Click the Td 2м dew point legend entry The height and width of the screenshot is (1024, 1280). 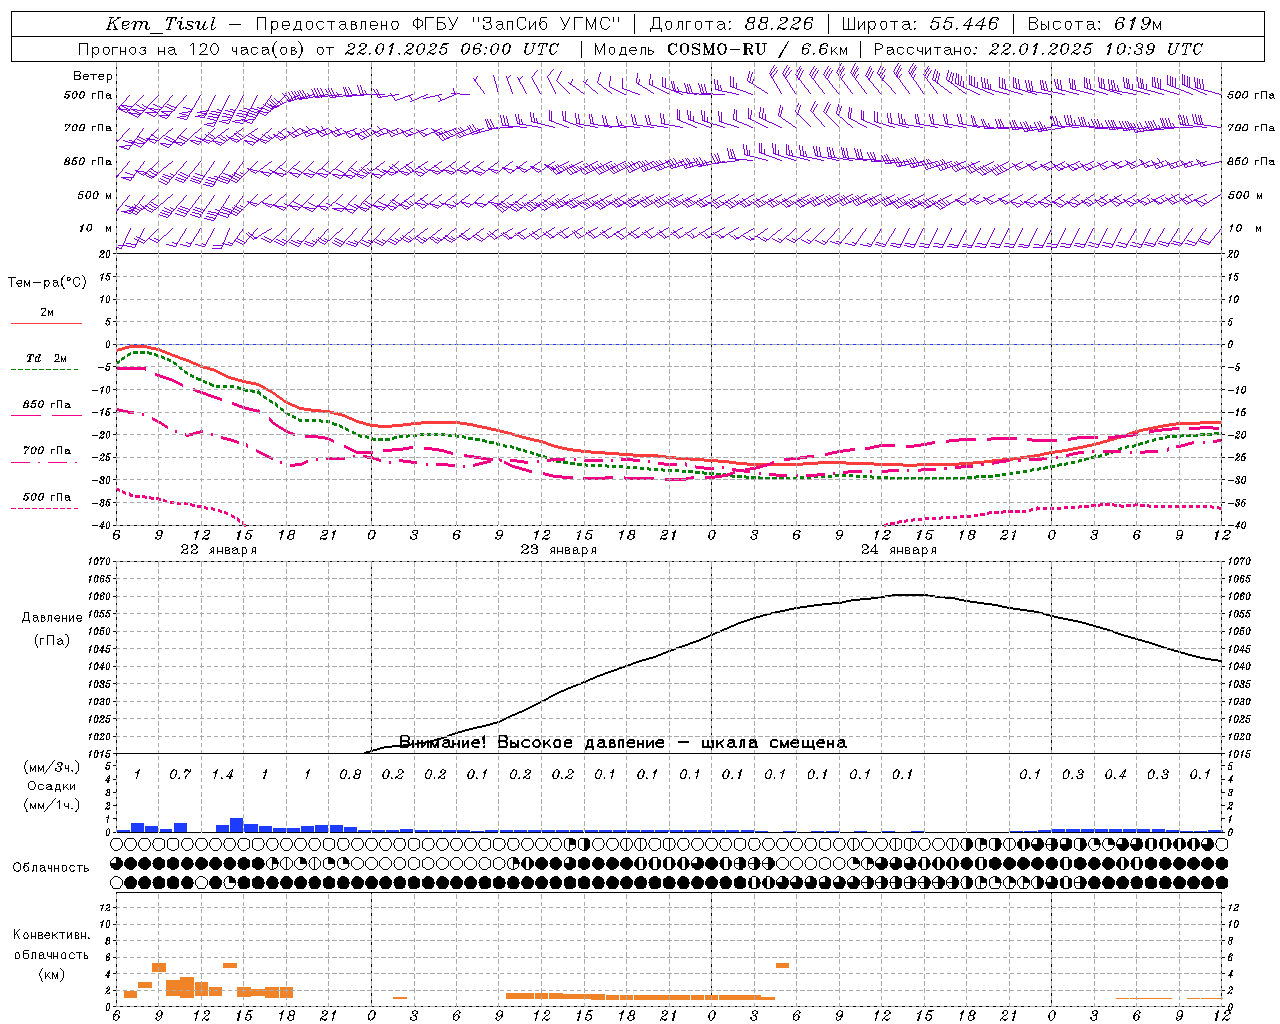(x=46, y=358)
